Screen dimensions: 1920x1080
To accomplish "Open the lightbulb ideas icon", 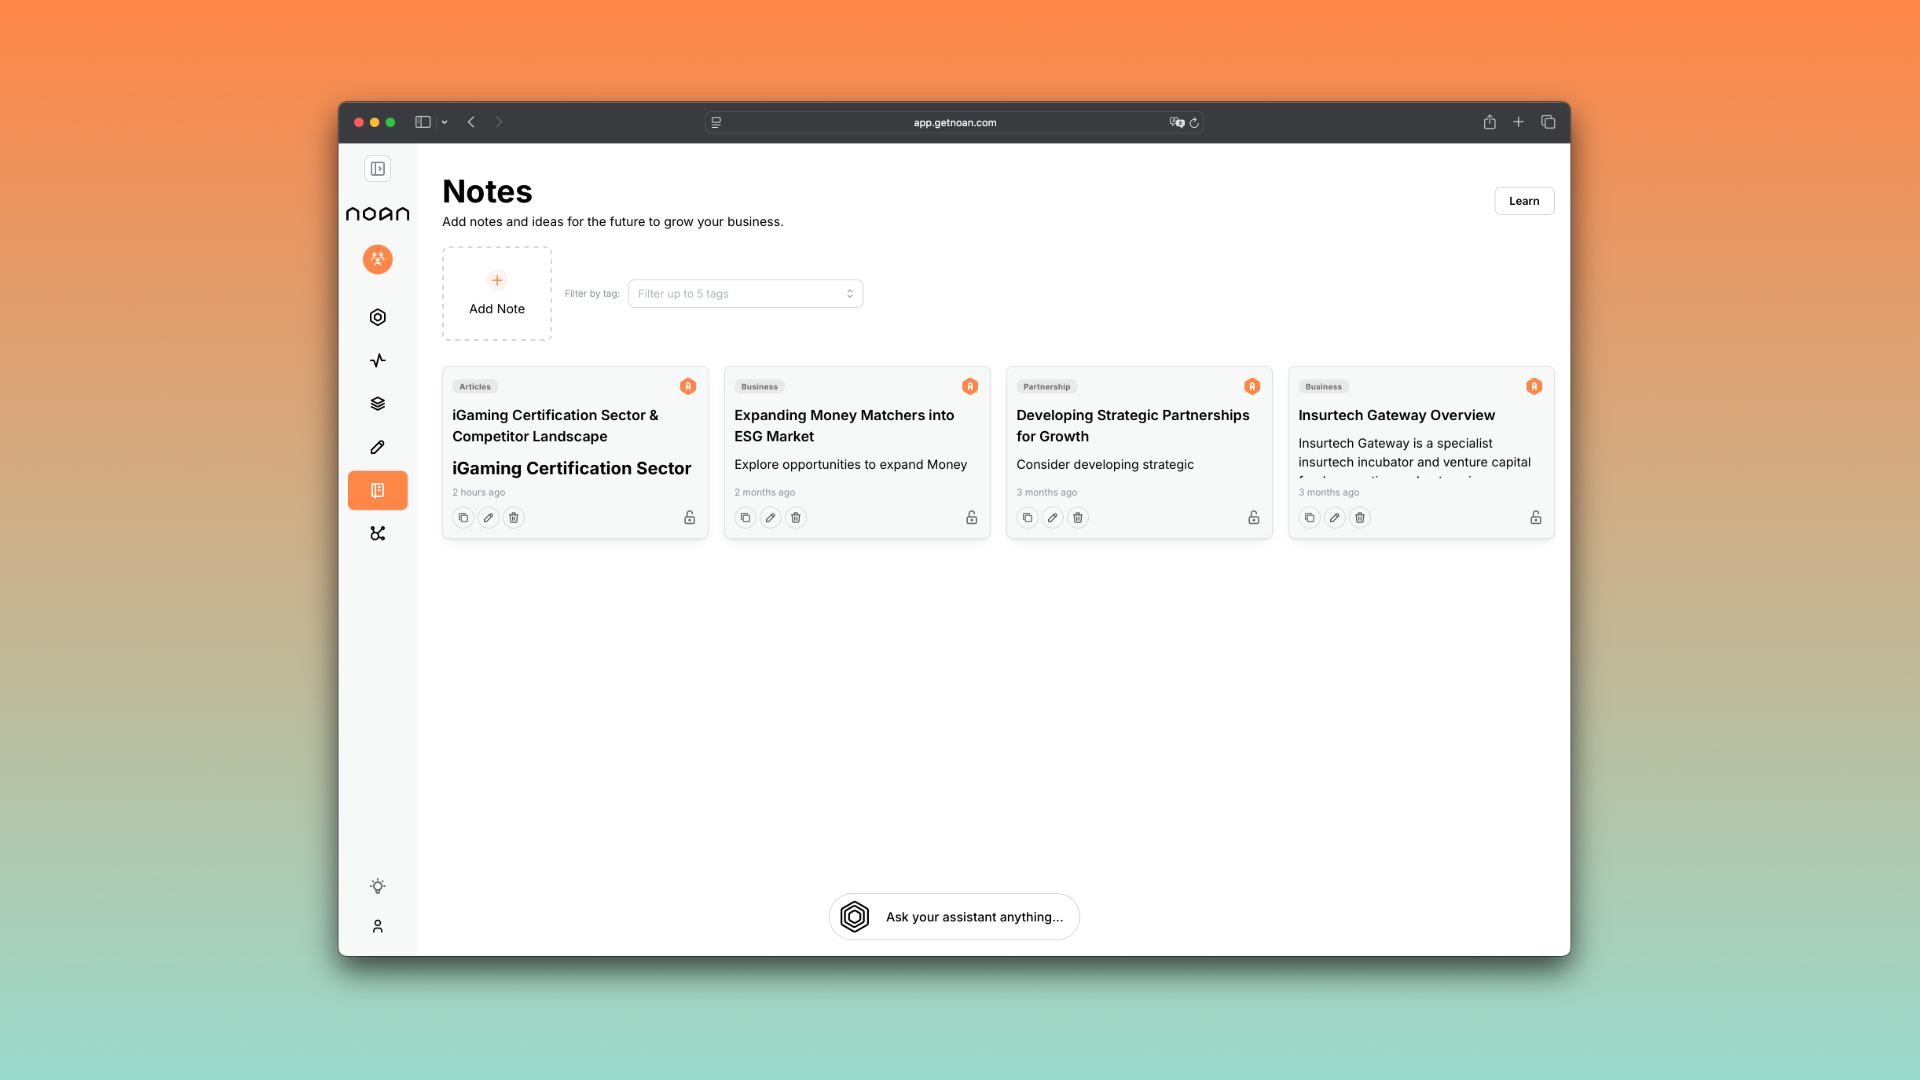I will click(377, 886).
